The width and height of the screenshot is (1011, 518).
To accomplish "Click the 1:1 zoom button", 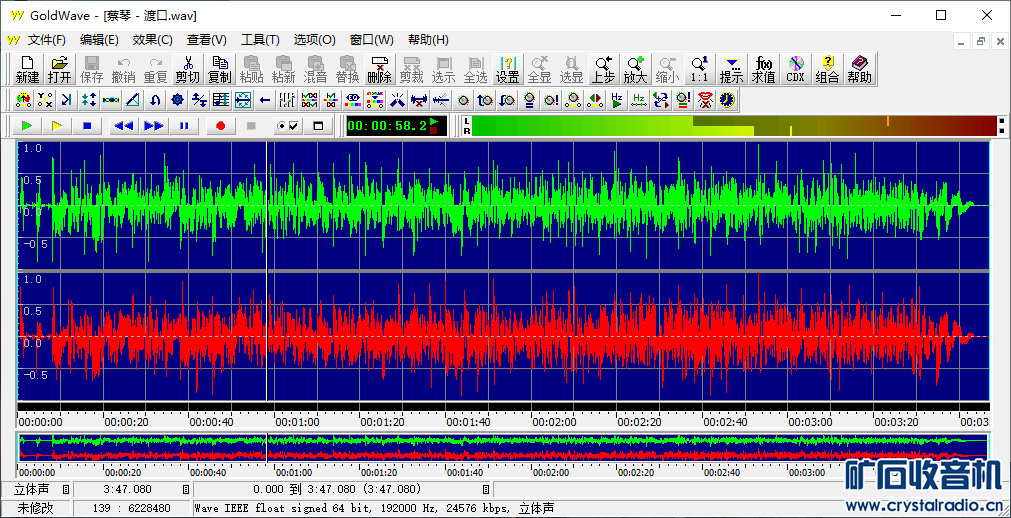I will point(700,70).
